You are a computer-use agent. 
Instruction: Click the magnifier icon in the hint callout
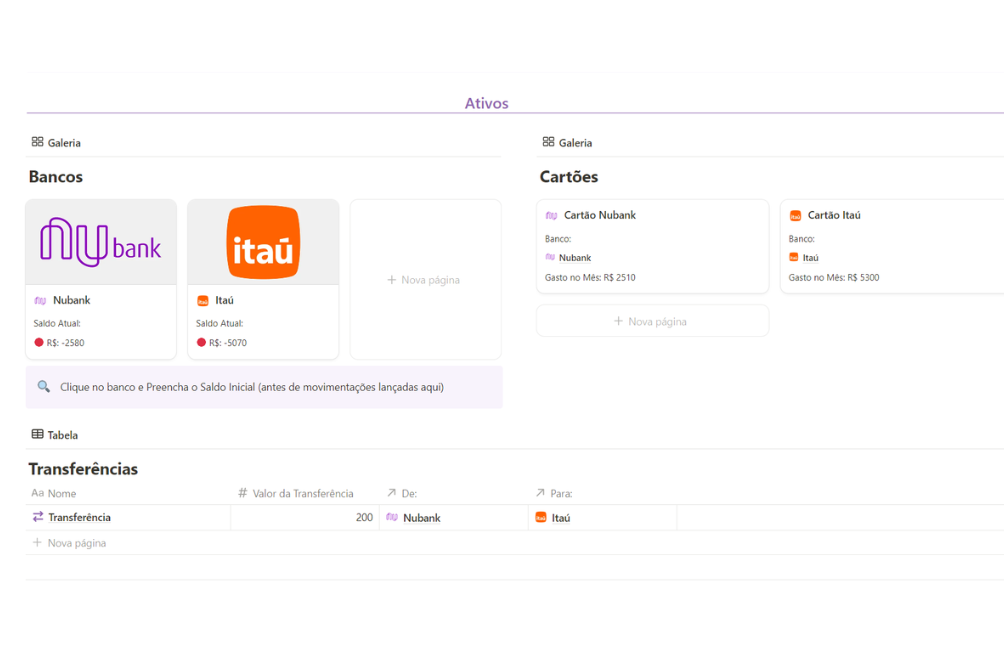click(44, 387)
